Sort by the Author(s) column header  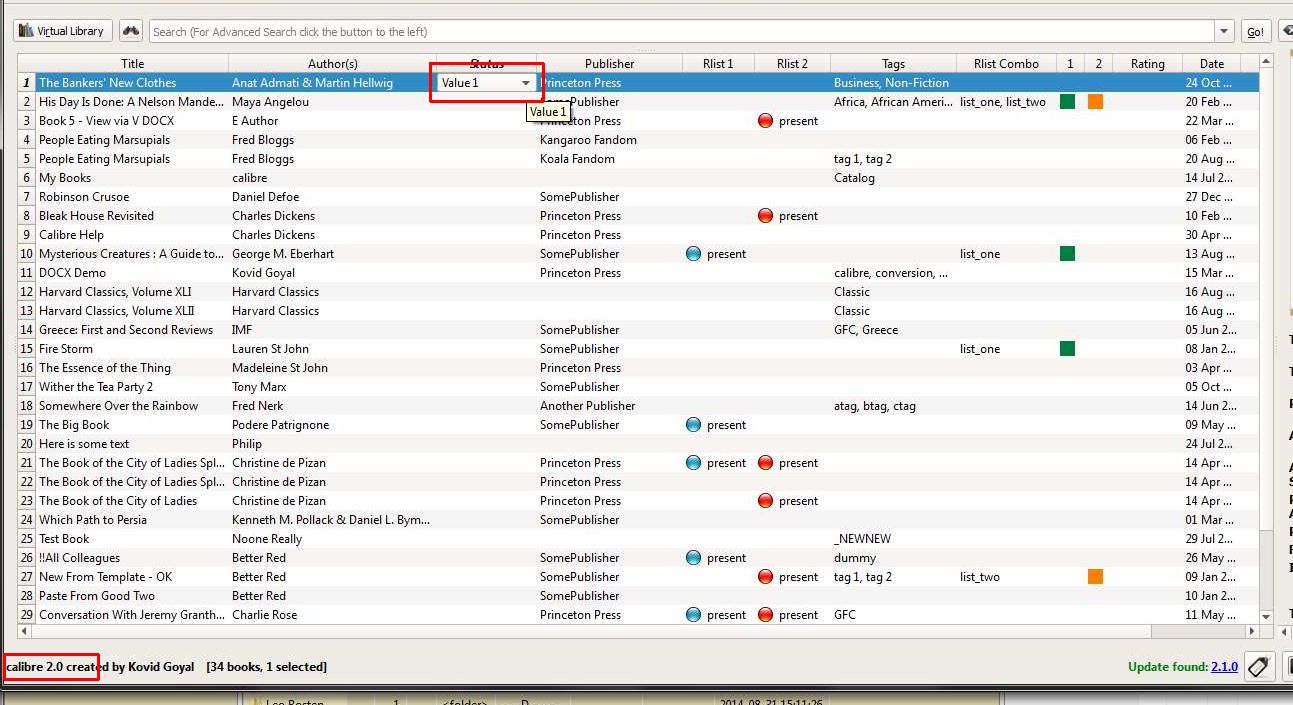tap(332, 64)
